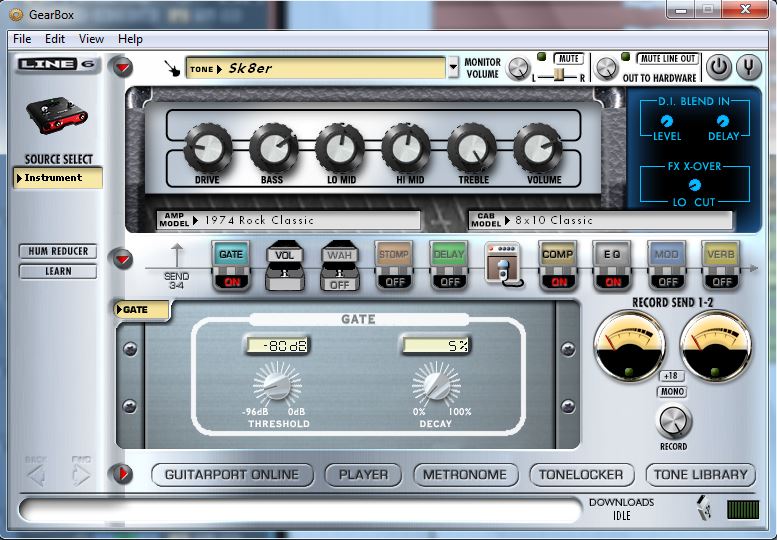Open the Tone preset dropdown arrow

[453, 67]
